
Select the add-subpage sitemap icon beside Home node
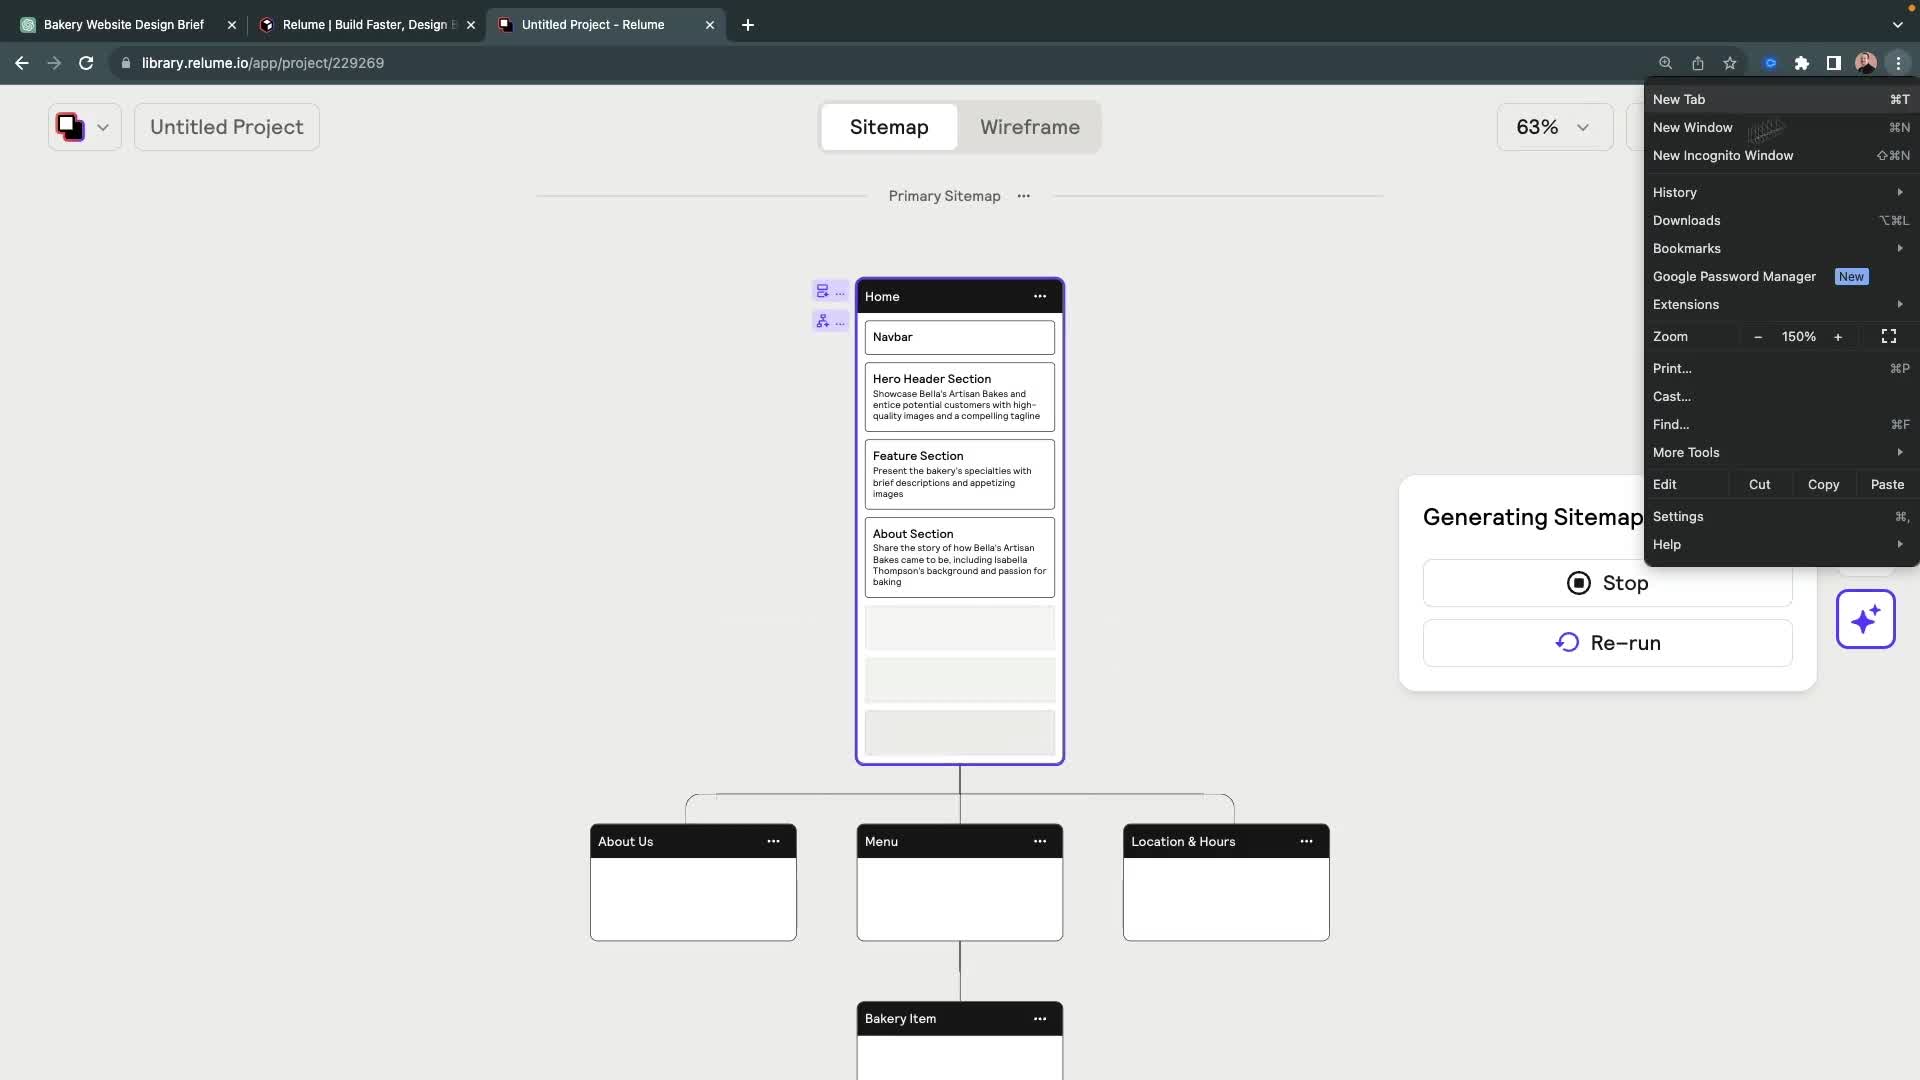[823, 321]
